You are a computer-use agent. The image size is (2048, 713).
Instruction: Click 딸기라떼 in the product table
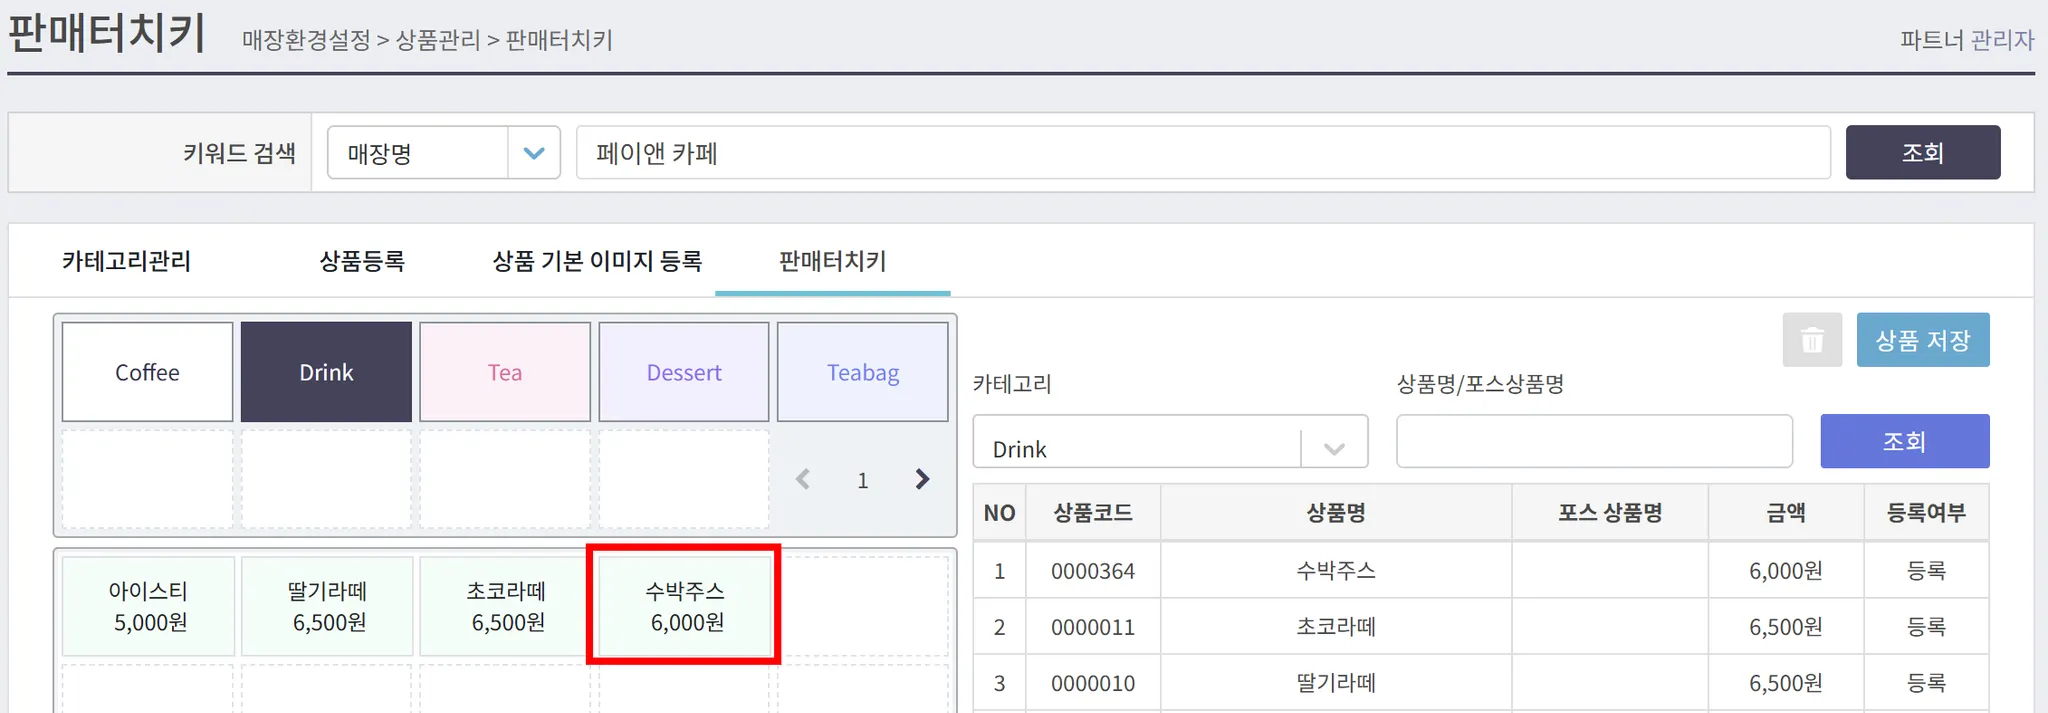point(1336,683)
